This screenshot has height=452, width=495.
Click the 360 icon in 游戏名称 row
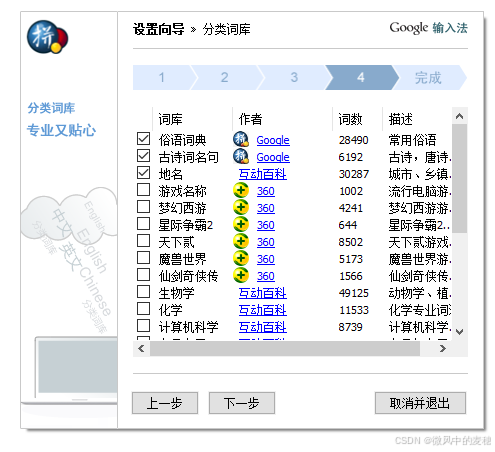[x=241, y=190]
